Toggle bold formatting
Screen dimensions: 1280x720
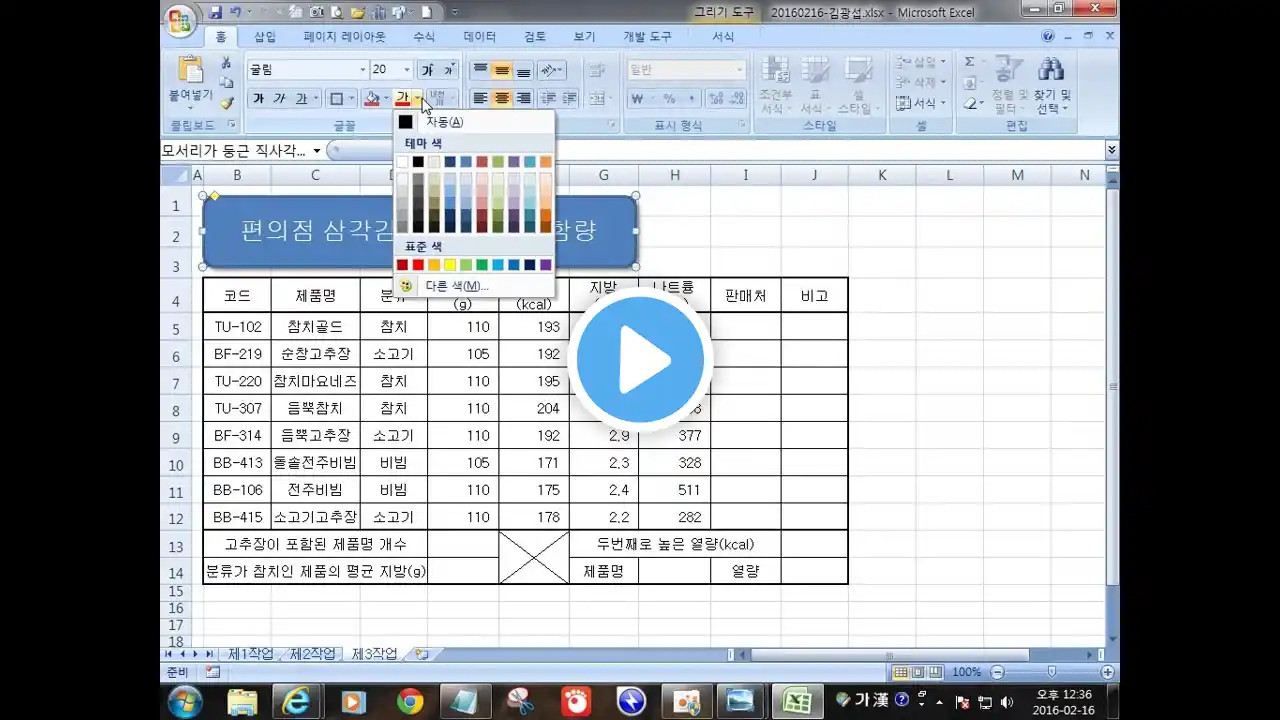[258, 98]
